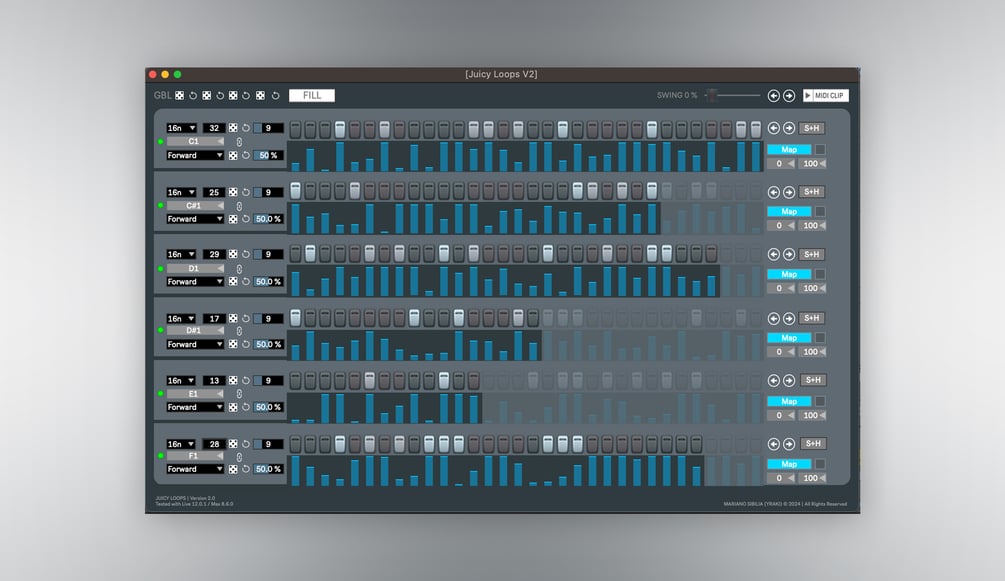
Task: Click the SWING slider handle
Action: pyautogui.click(x=711, y=95)
